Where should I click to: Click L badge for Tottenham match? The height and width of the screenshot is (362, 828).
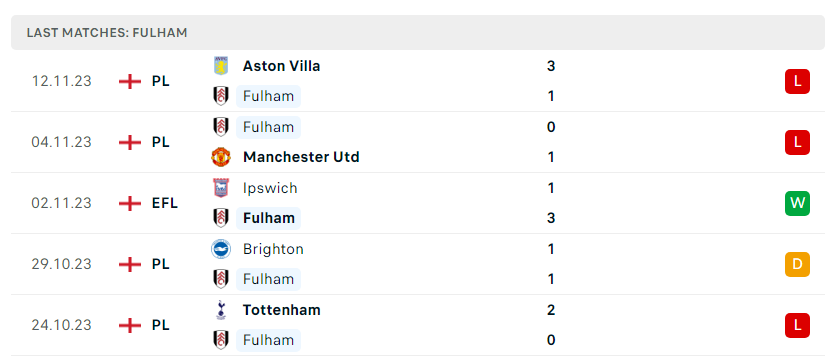click(x=797, y=325)
